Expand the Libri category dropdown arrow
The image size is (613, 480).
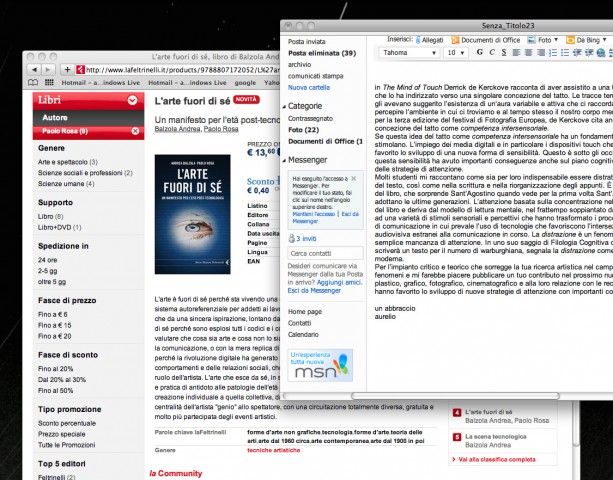[133, 100]
